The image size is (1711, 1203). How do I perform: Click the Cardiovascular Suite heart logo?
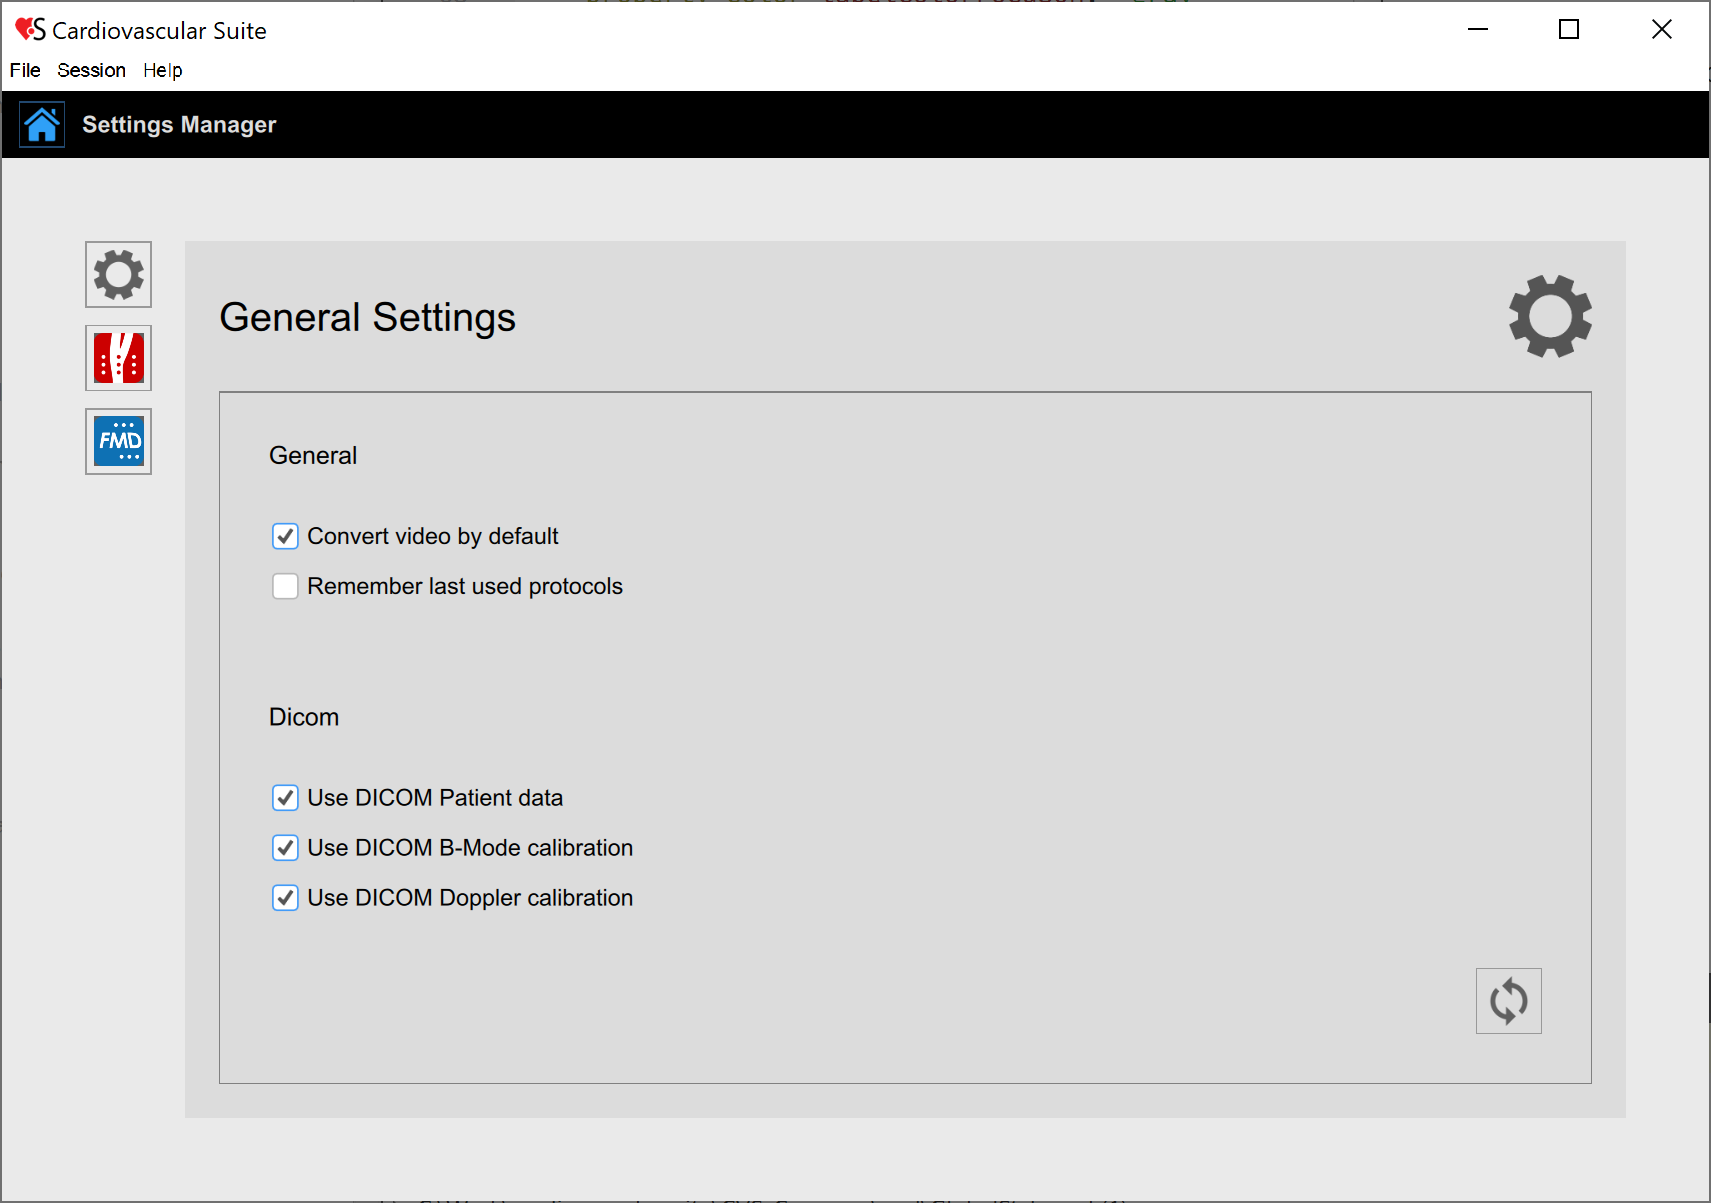29,30
